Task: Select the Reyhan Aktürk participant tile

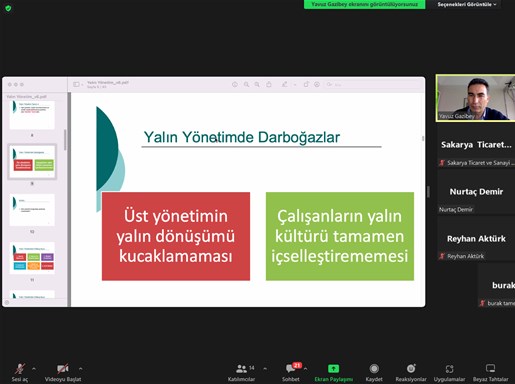Action: (x=476, y=241)
